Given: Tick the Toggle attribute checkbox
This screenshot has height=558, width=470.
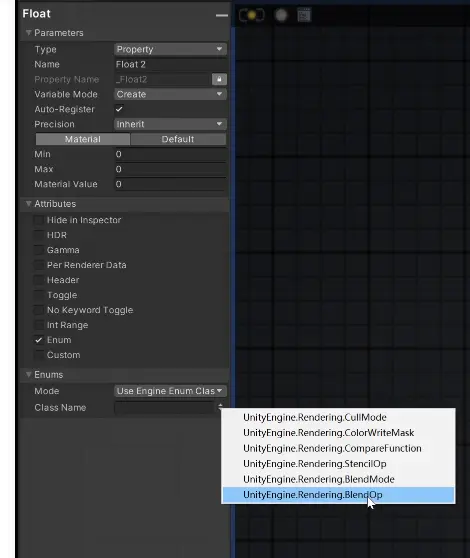Looking at the screenshot, I should (x=38, y=295).
